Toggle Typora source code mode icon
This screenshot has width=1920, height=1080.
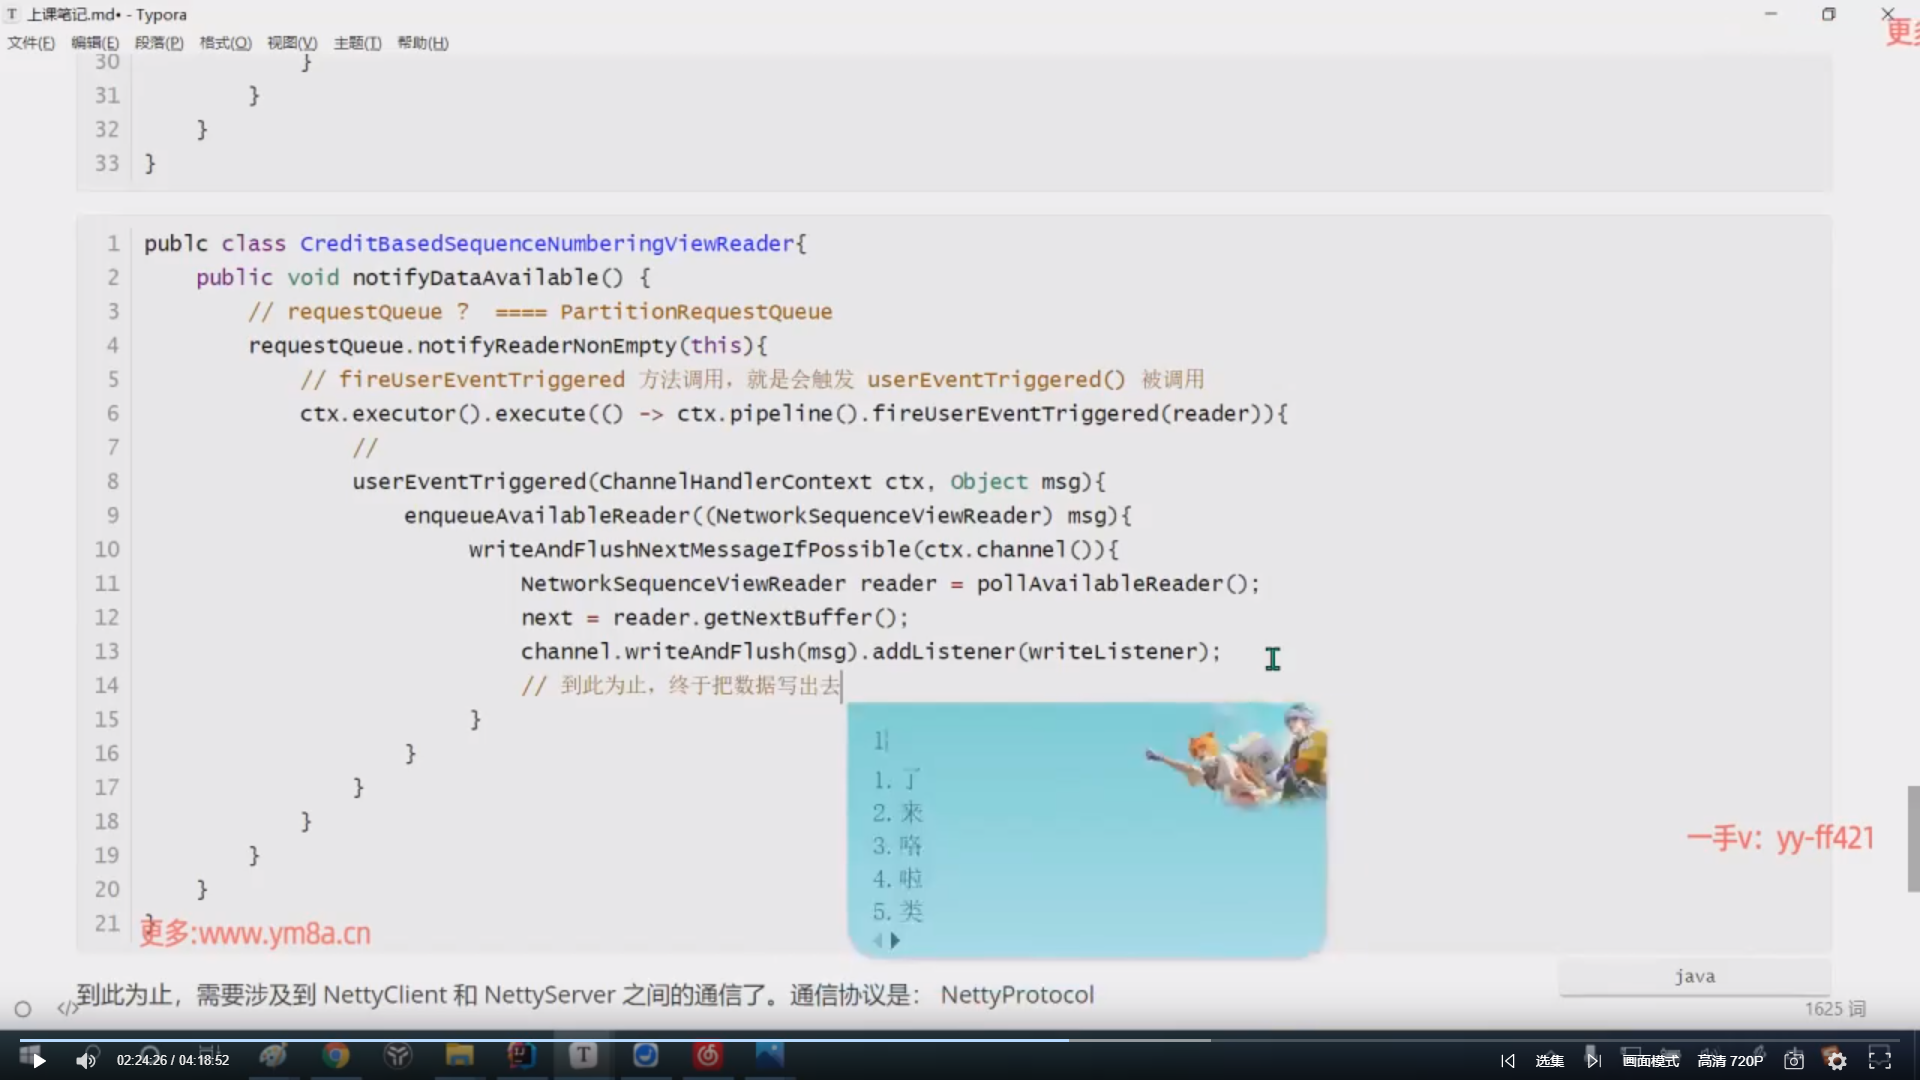click(x=66, y=1009)
